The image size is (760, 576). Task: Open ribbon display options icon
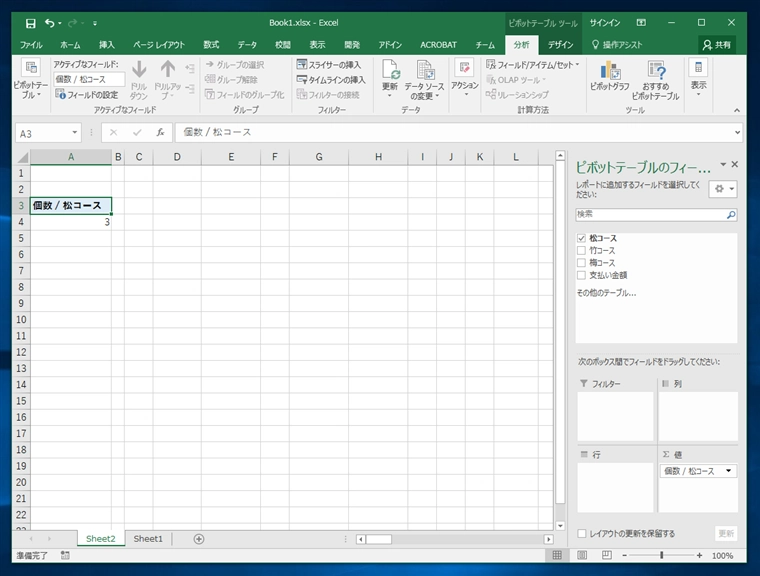coord(641,23)
